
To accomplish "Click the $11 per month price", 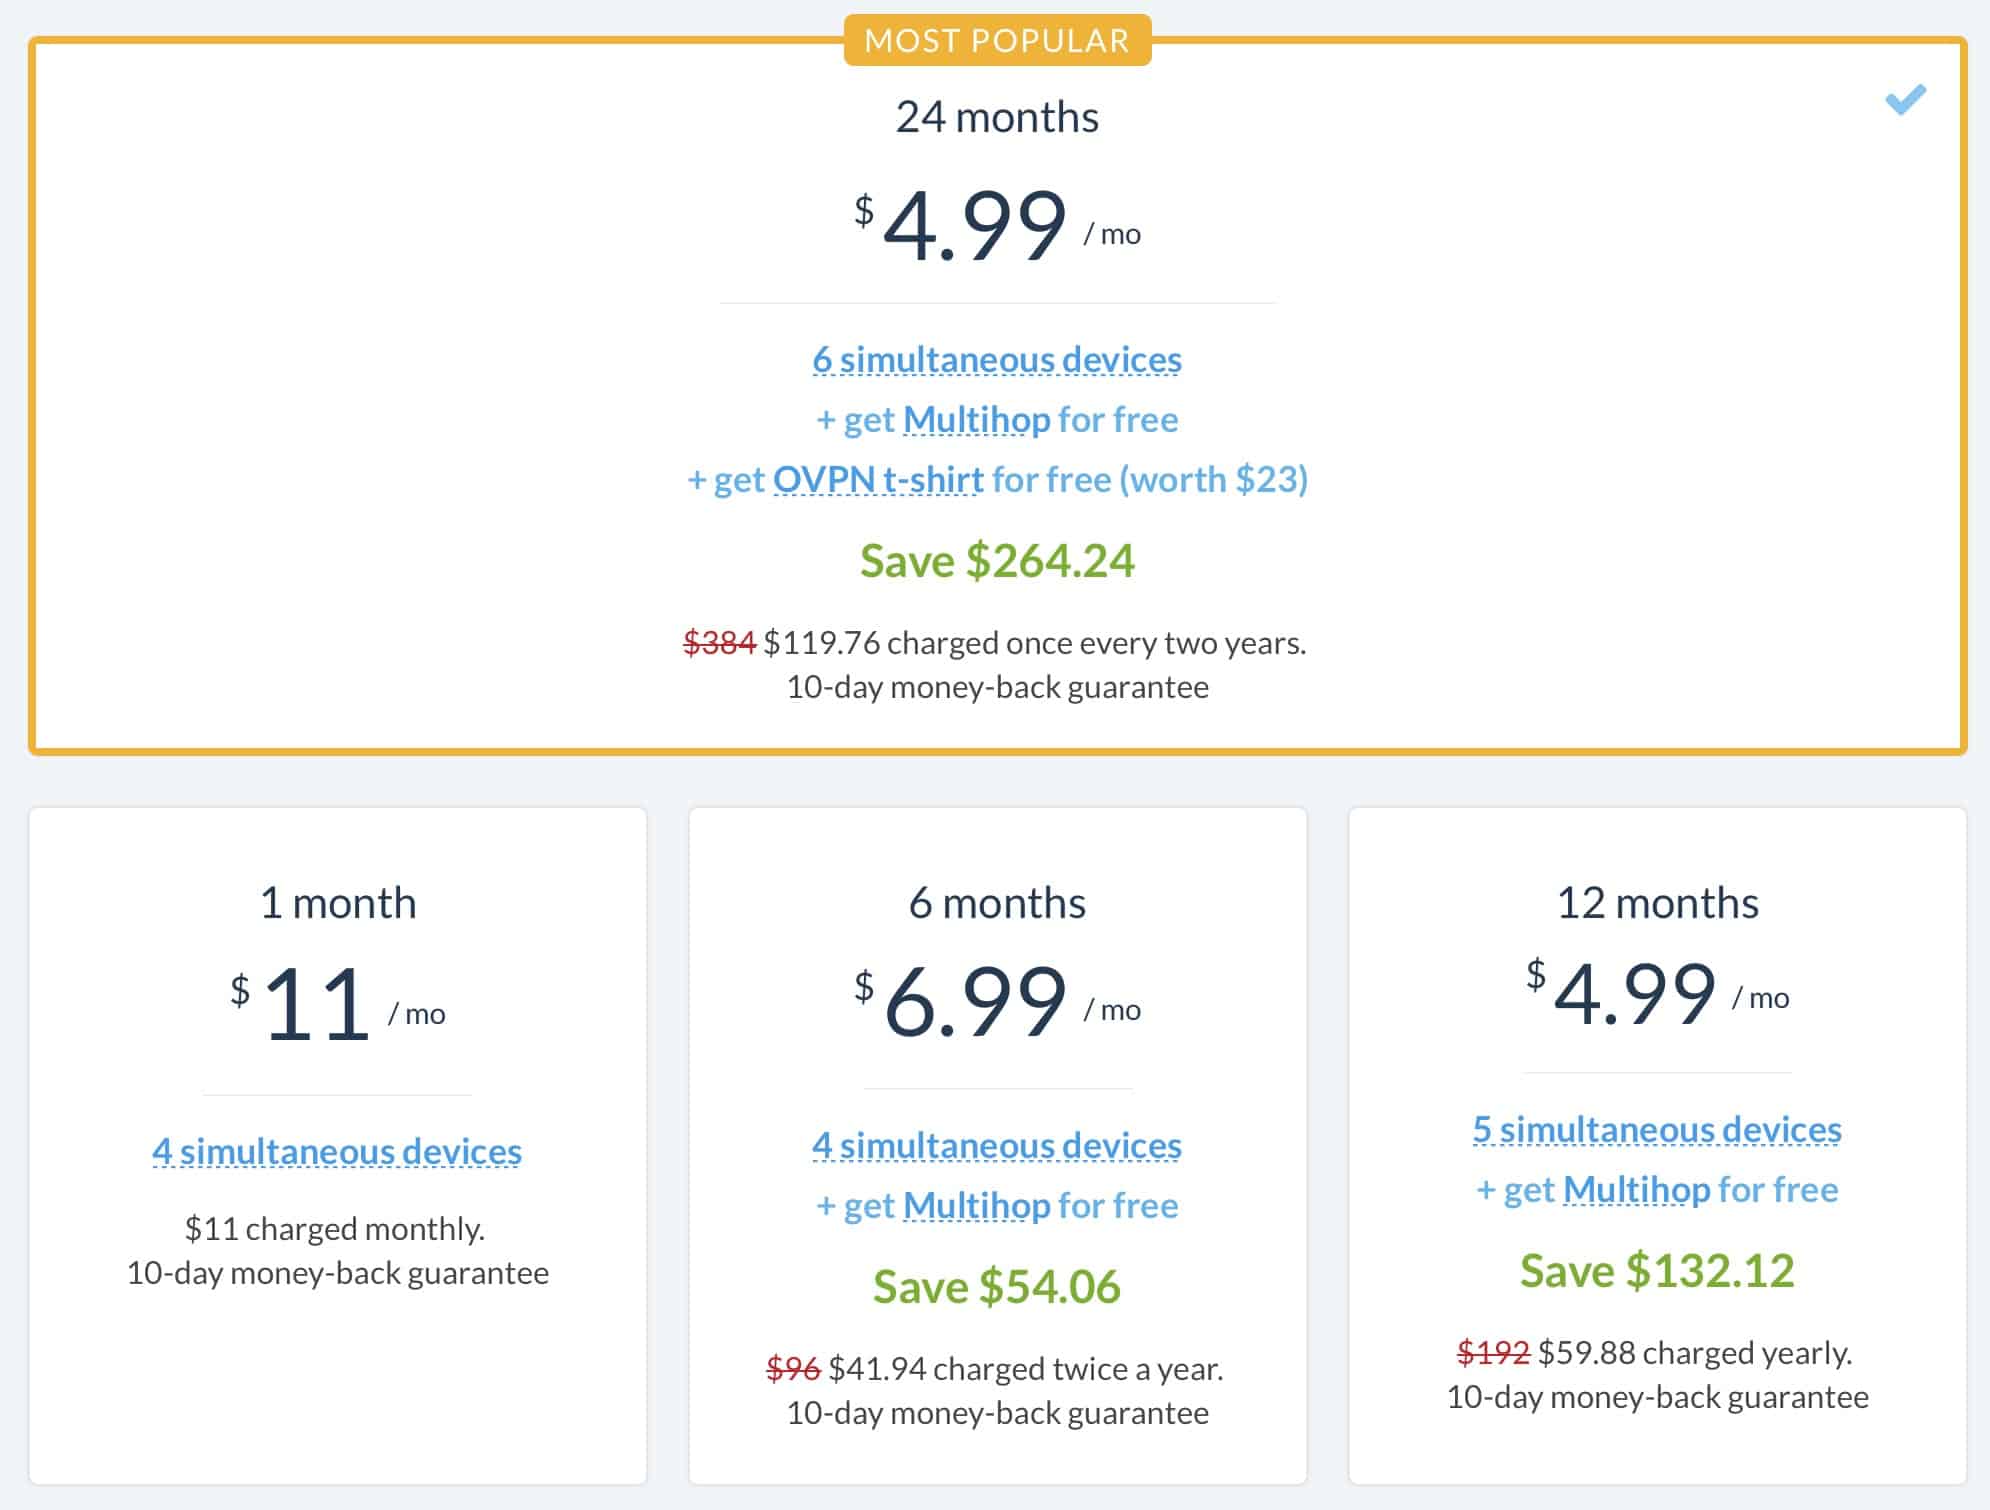I will pos(338,1003).
